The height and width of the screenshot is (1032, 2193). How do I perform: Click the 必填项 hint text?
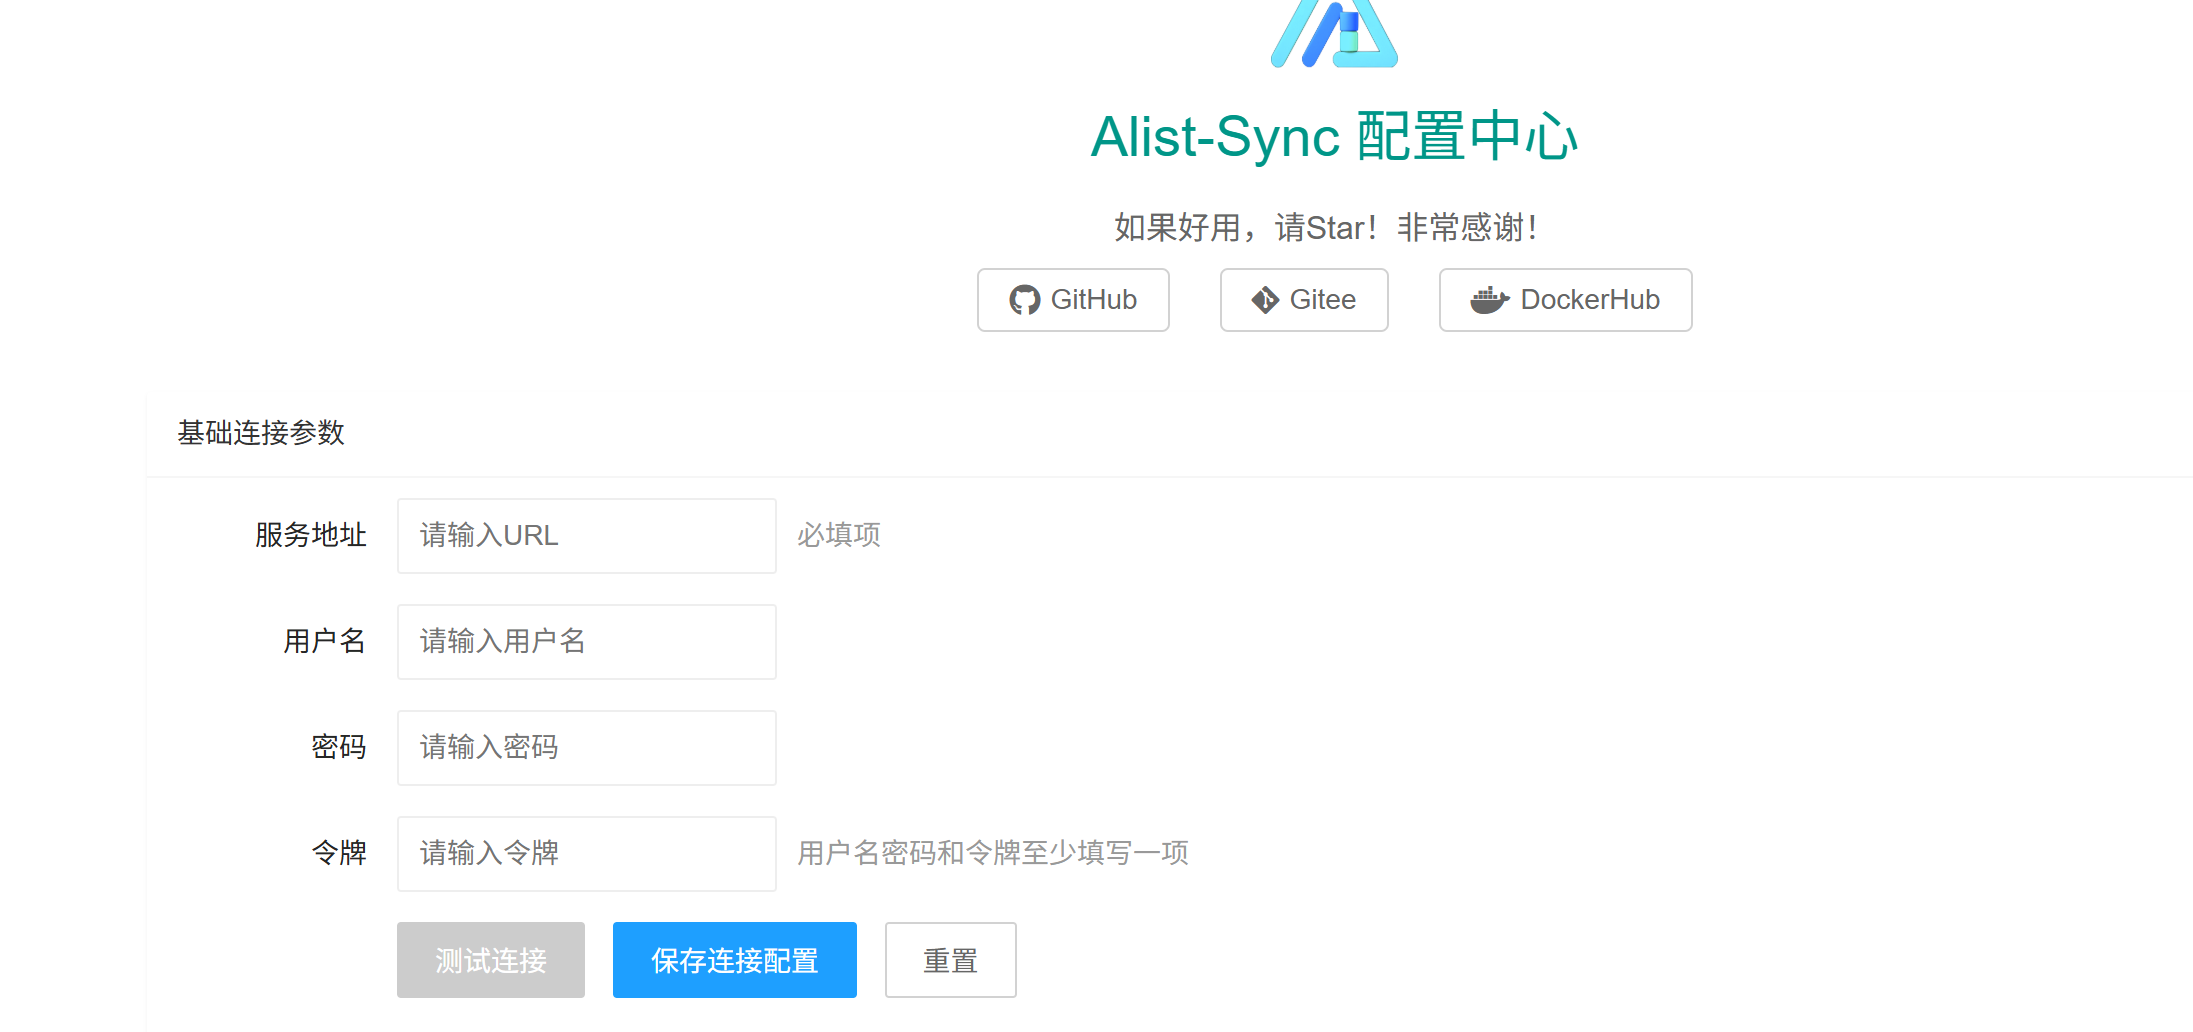[x=839, y=536]
